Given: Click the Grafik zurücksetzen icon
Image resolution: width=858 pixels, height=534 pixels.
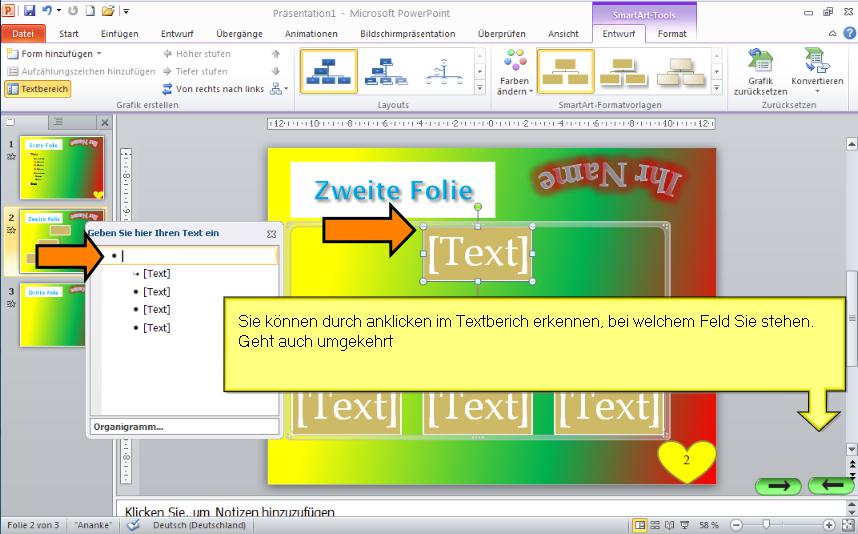Looking at the screenshot, I should coord(759,64).
